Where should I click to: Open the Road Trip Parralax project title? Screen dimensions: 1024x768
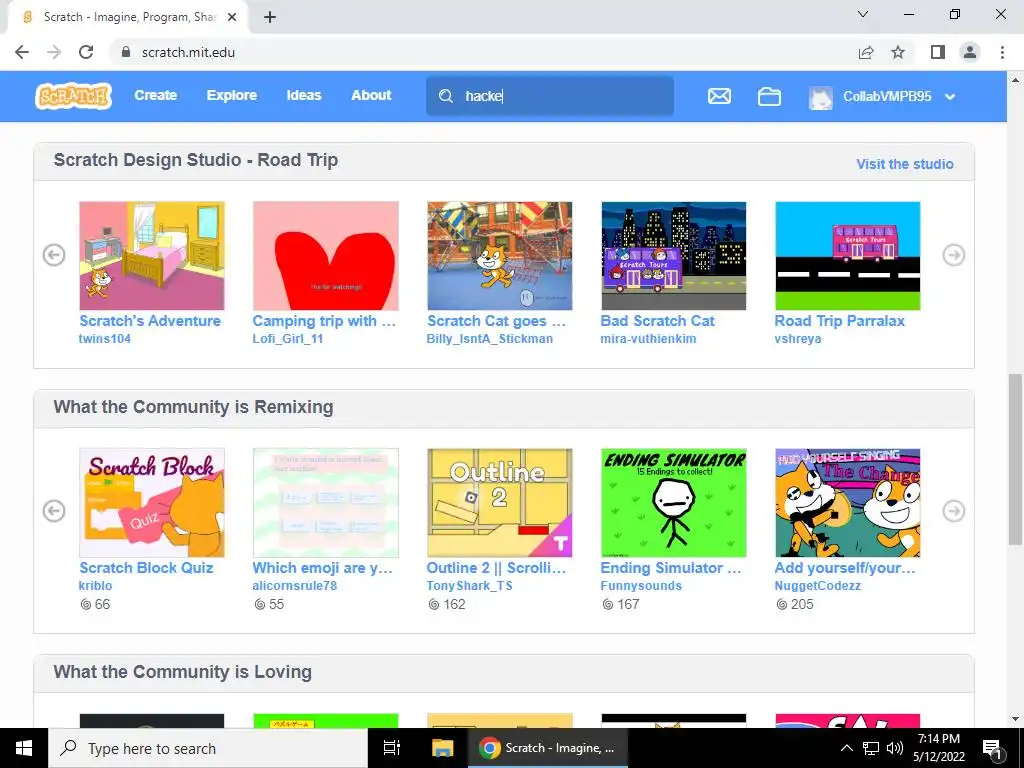pos(839,321)
